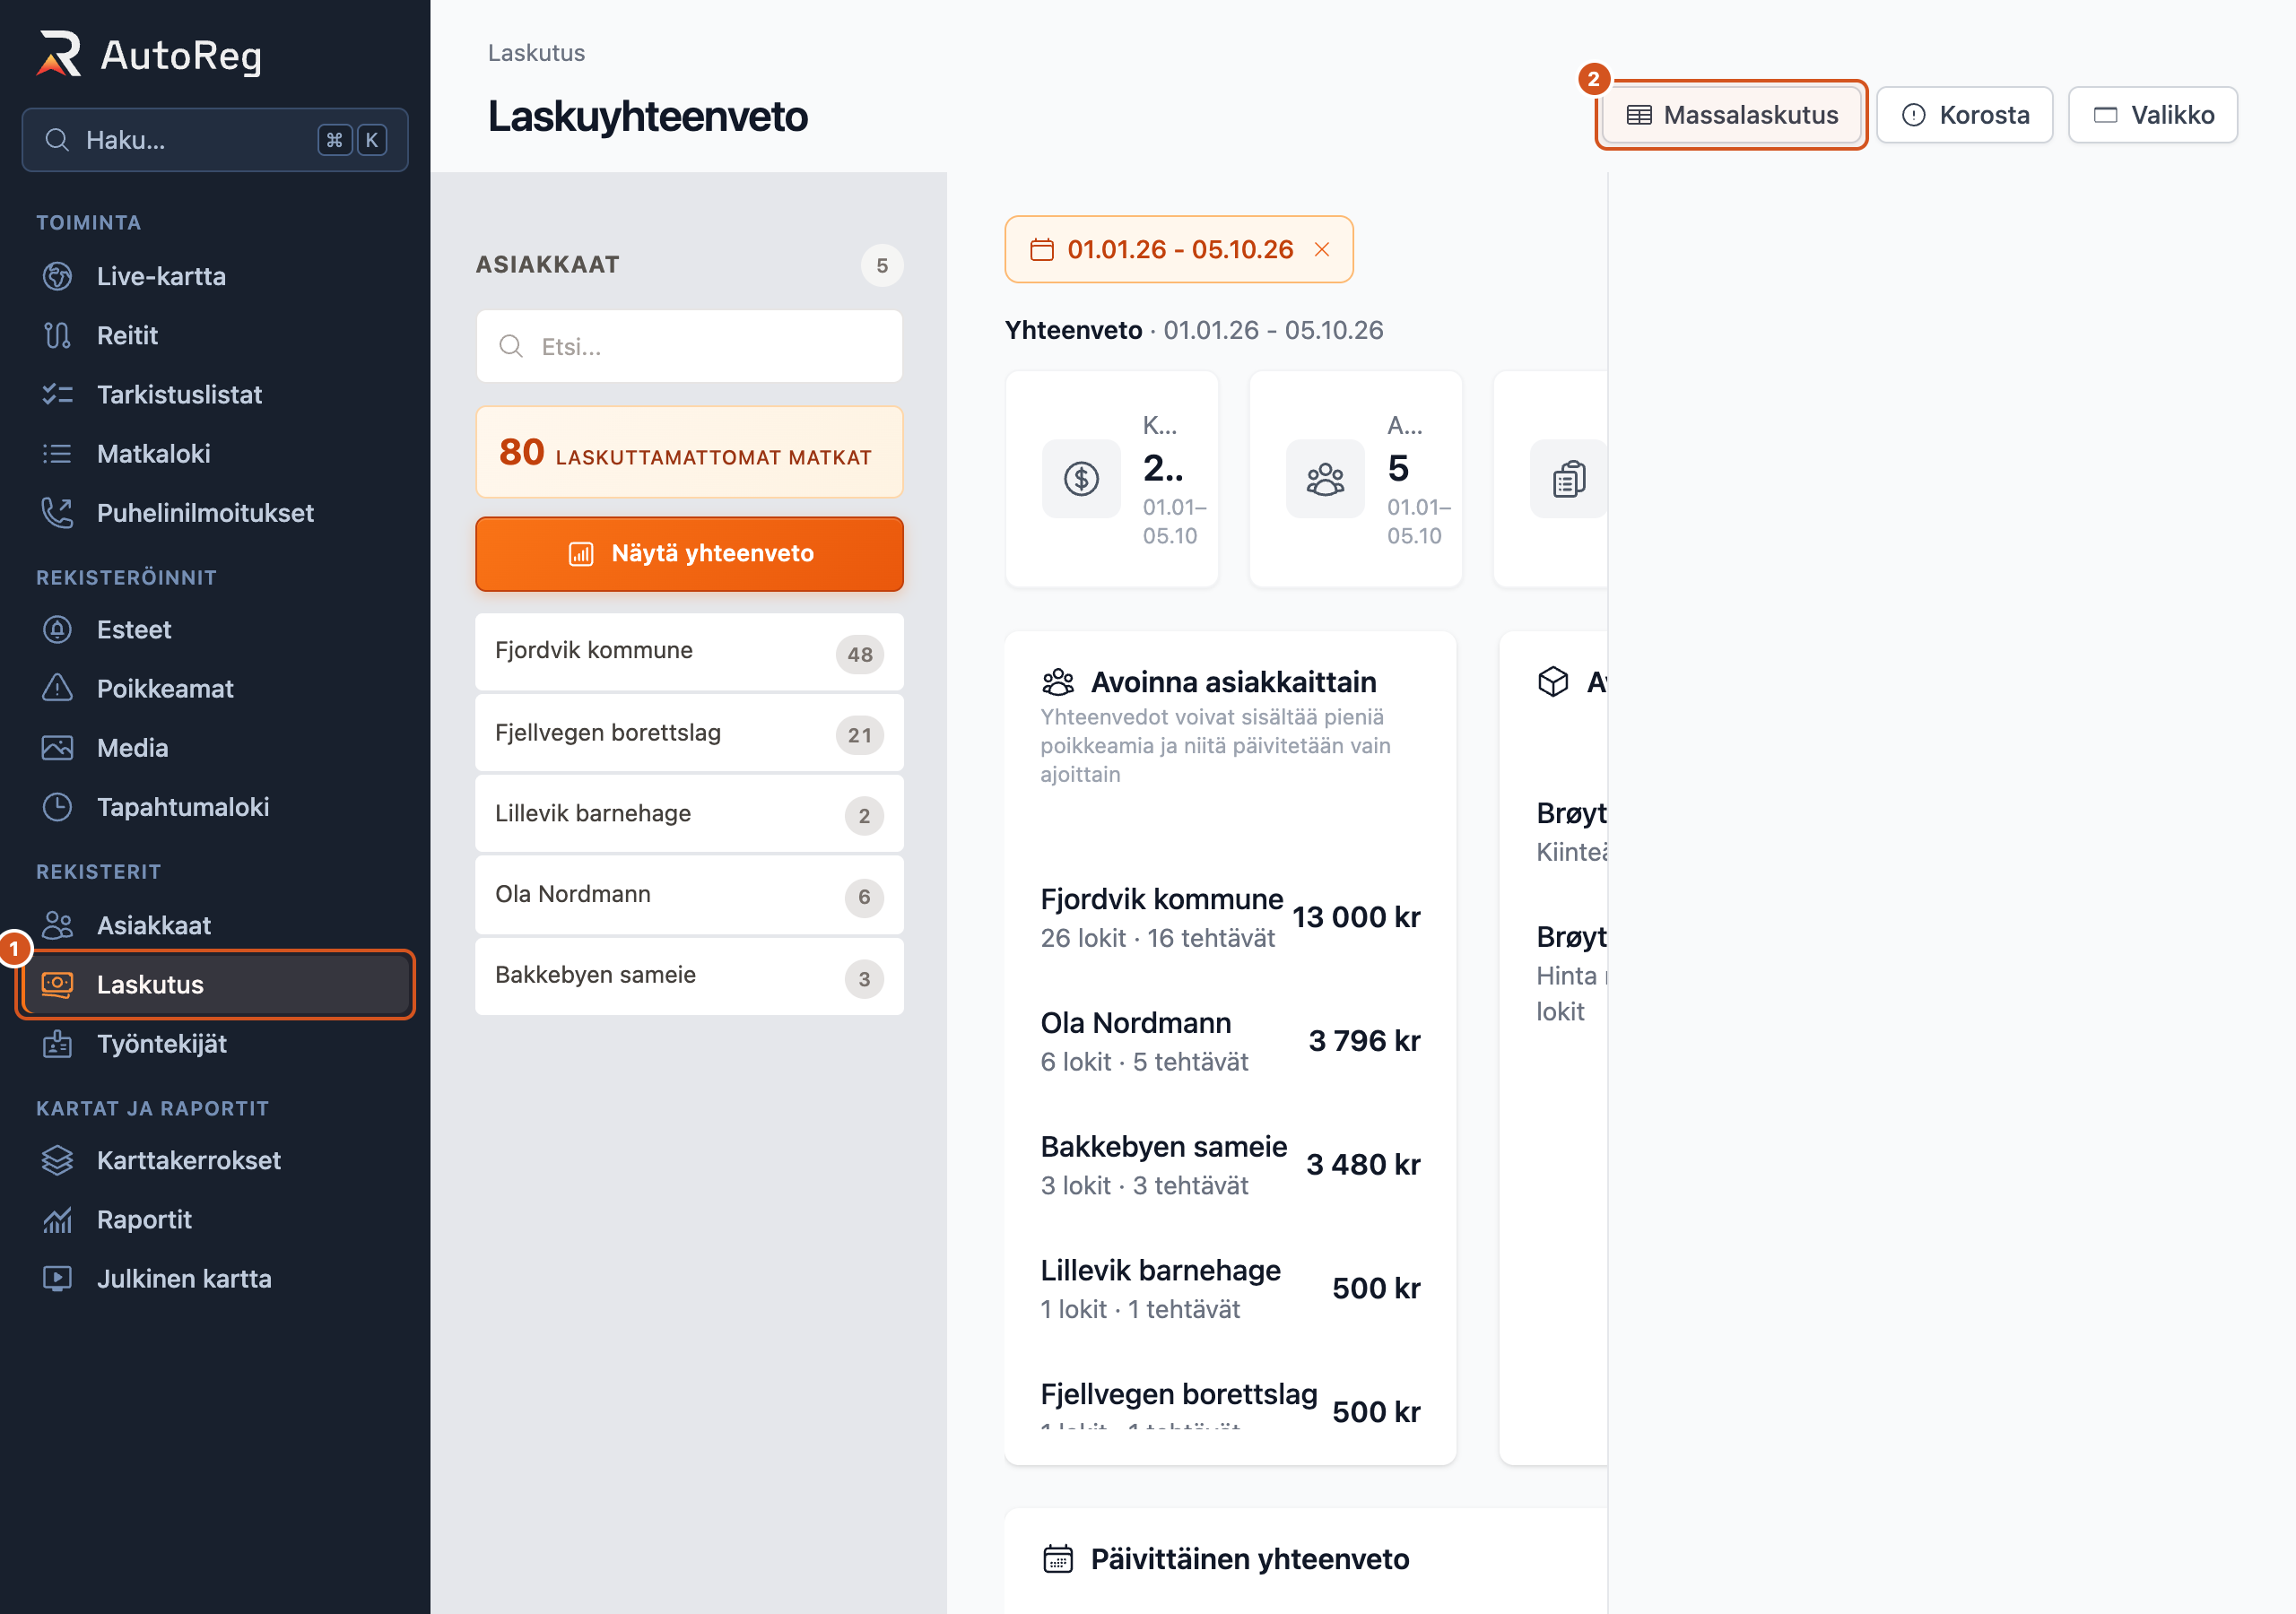Open Matkaloki trip log

[x=215, y=453]
